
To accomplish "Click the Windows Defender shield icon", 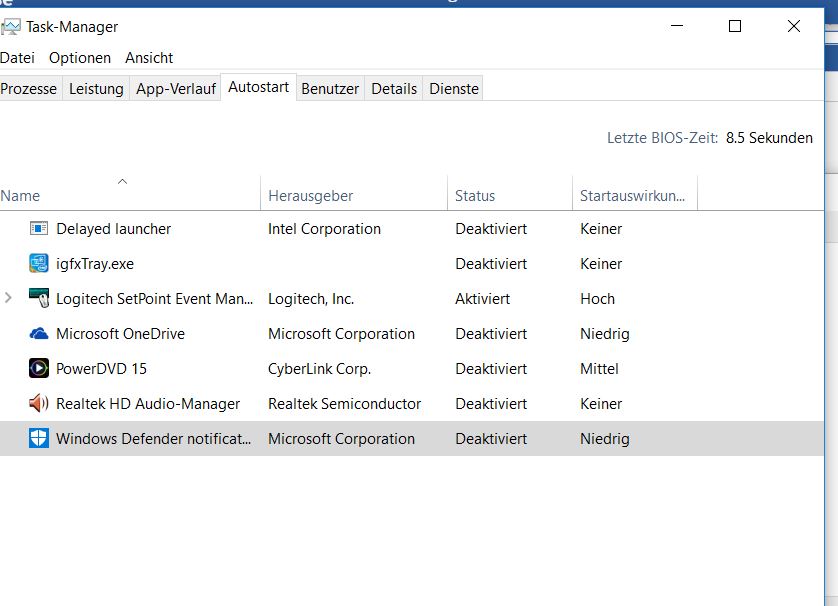I will [x=39, y=439].
